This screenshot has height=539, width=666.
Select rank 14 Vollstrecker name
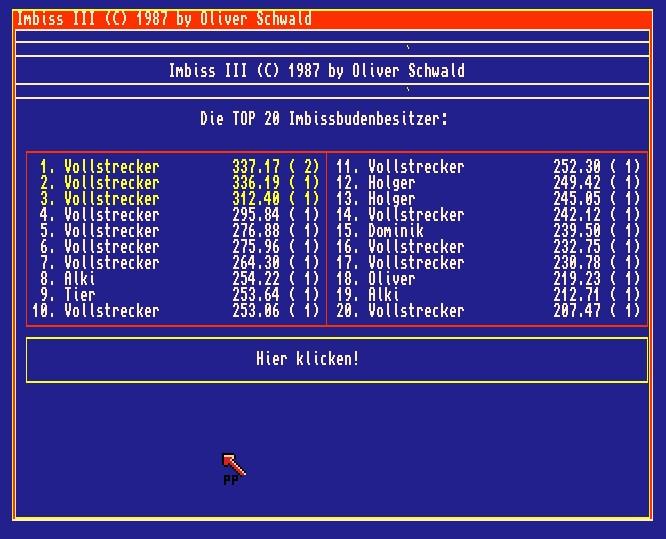[x=416, y=214]
